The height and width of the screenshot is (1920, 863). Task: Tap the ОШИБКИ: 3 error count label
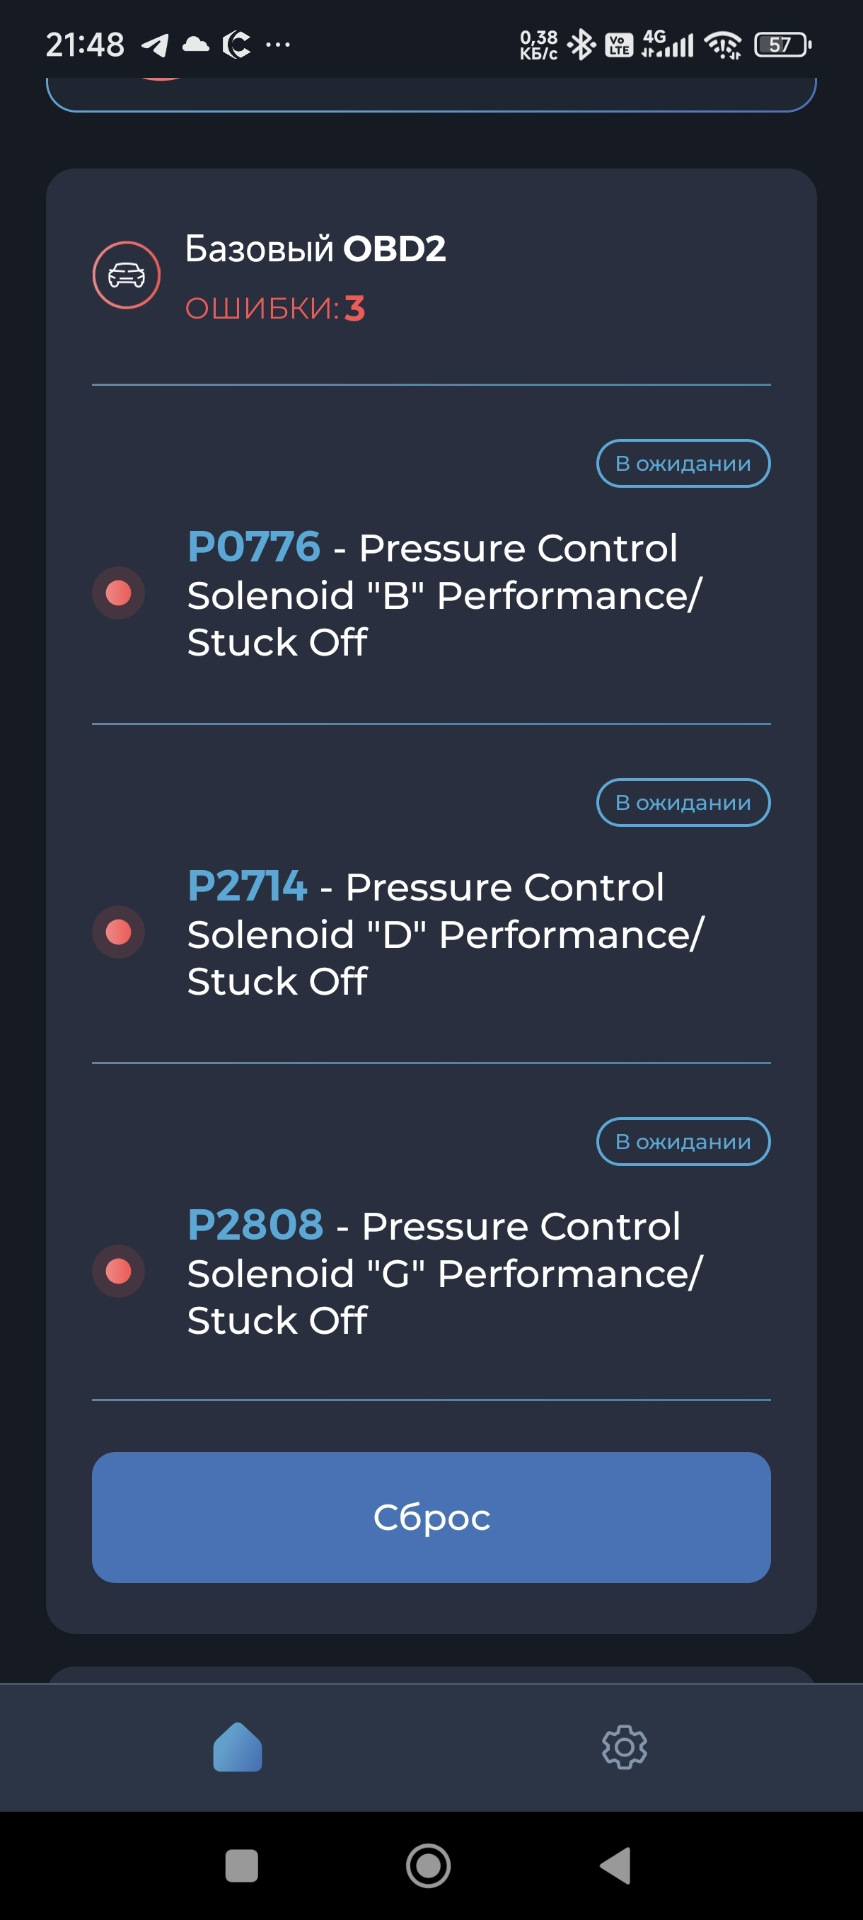click(275, 308)
